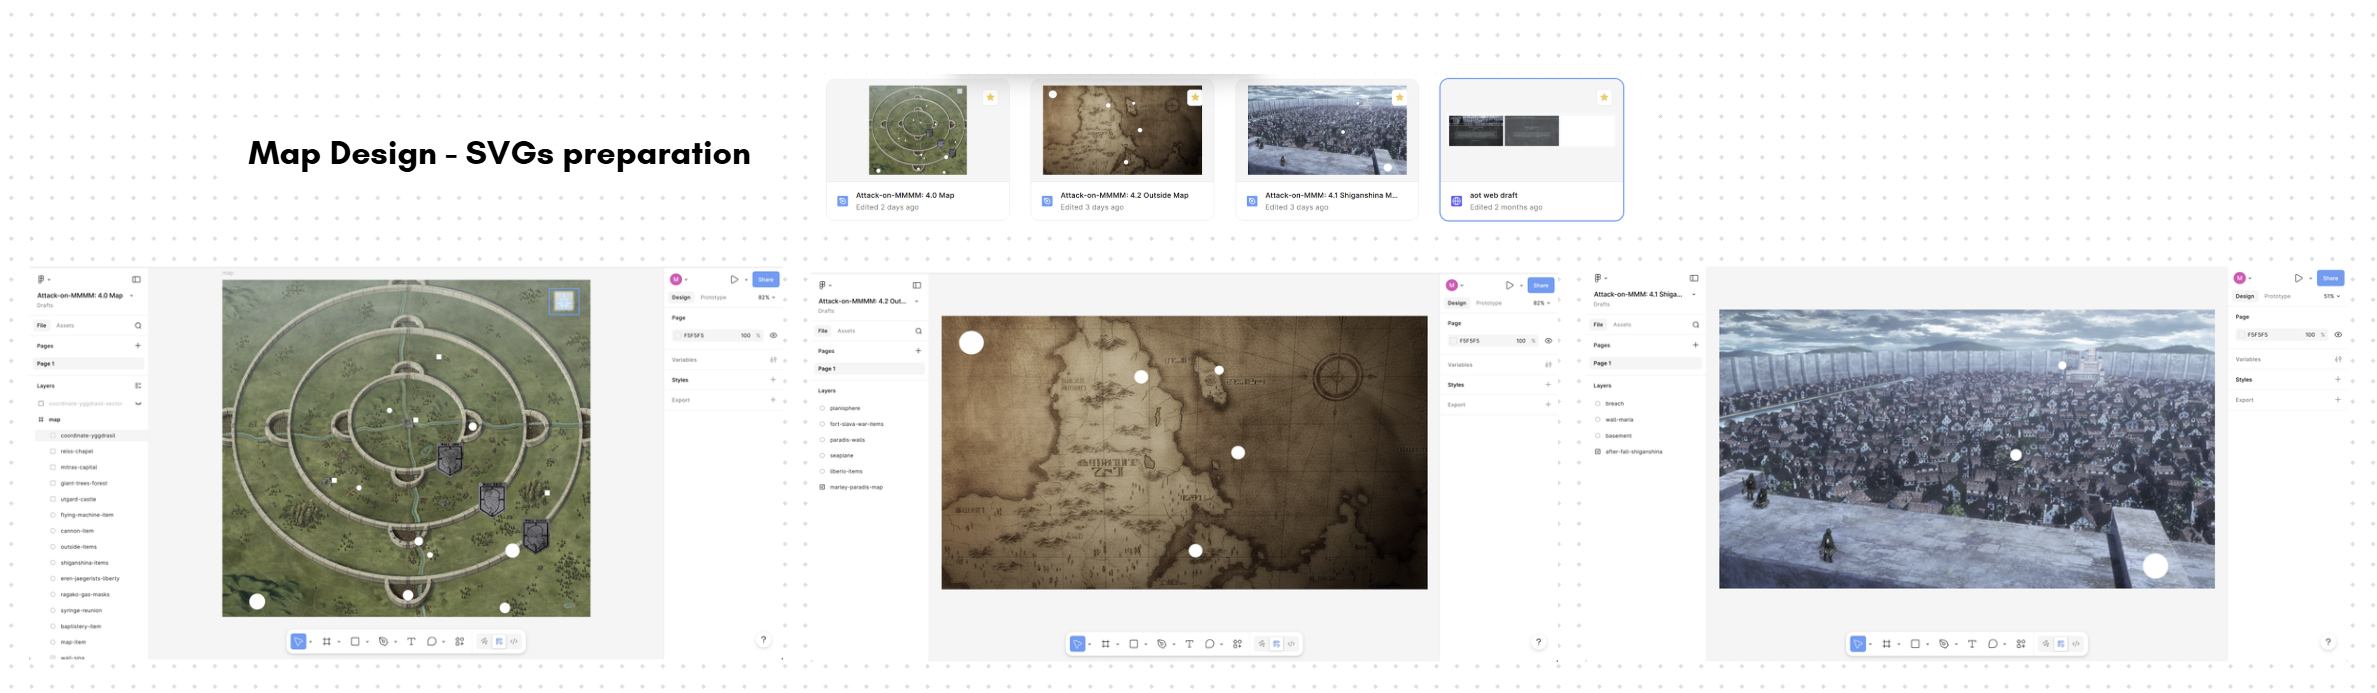2377x693 pixels.
Task: Select the Pen tool in the 4.2 Outside Map window
Action: (x=1161, y=644)
